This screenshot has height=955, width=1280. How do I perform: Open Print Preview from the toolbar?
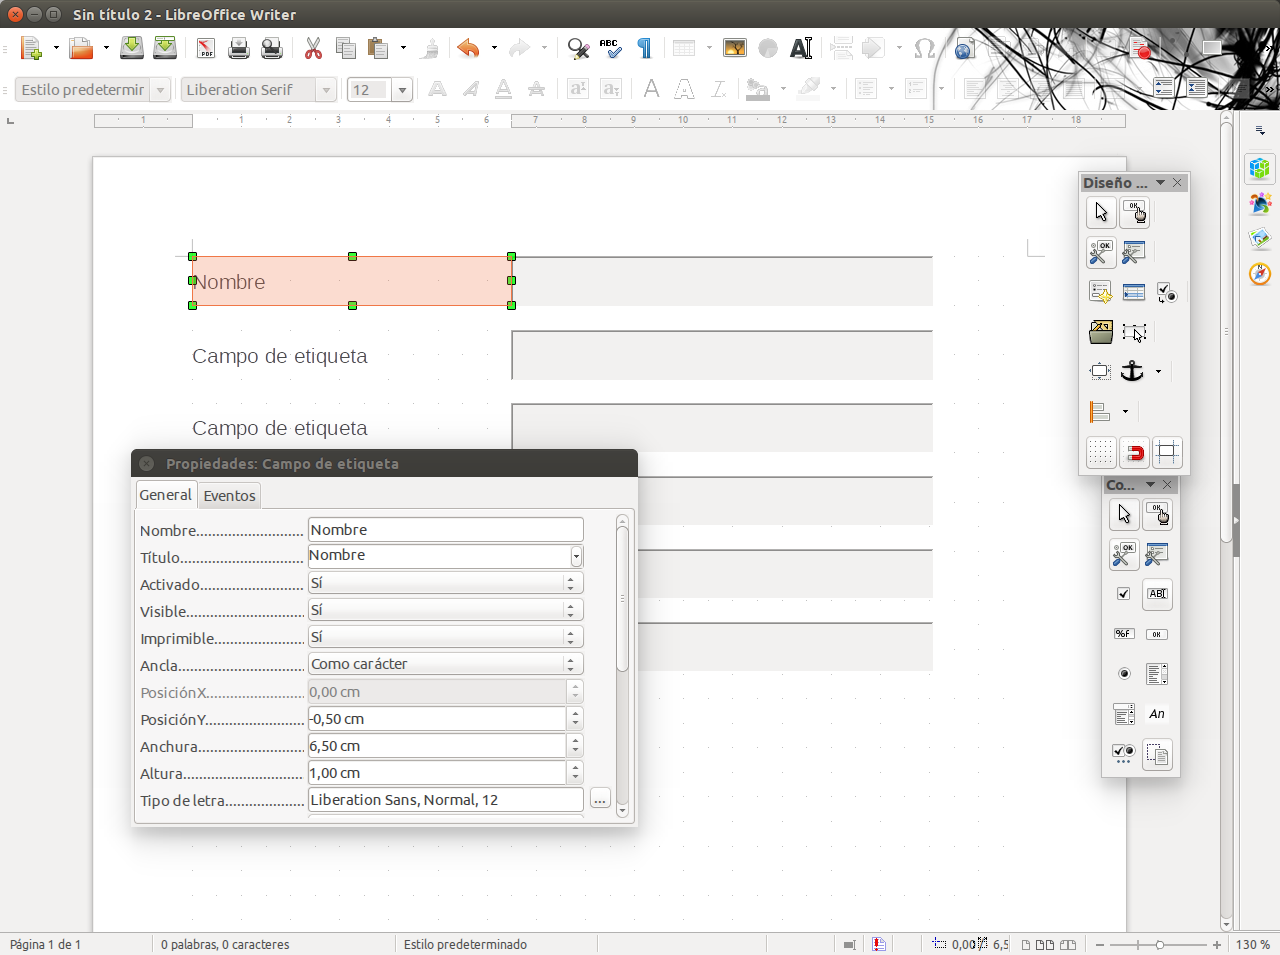click(x=272, y=48)
